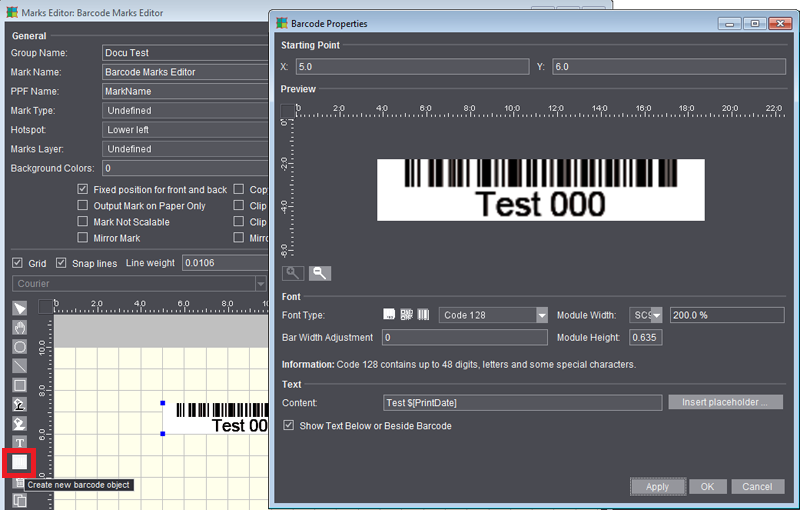Click the Apply button
800x510 pixels.
(x=657, y=487)
